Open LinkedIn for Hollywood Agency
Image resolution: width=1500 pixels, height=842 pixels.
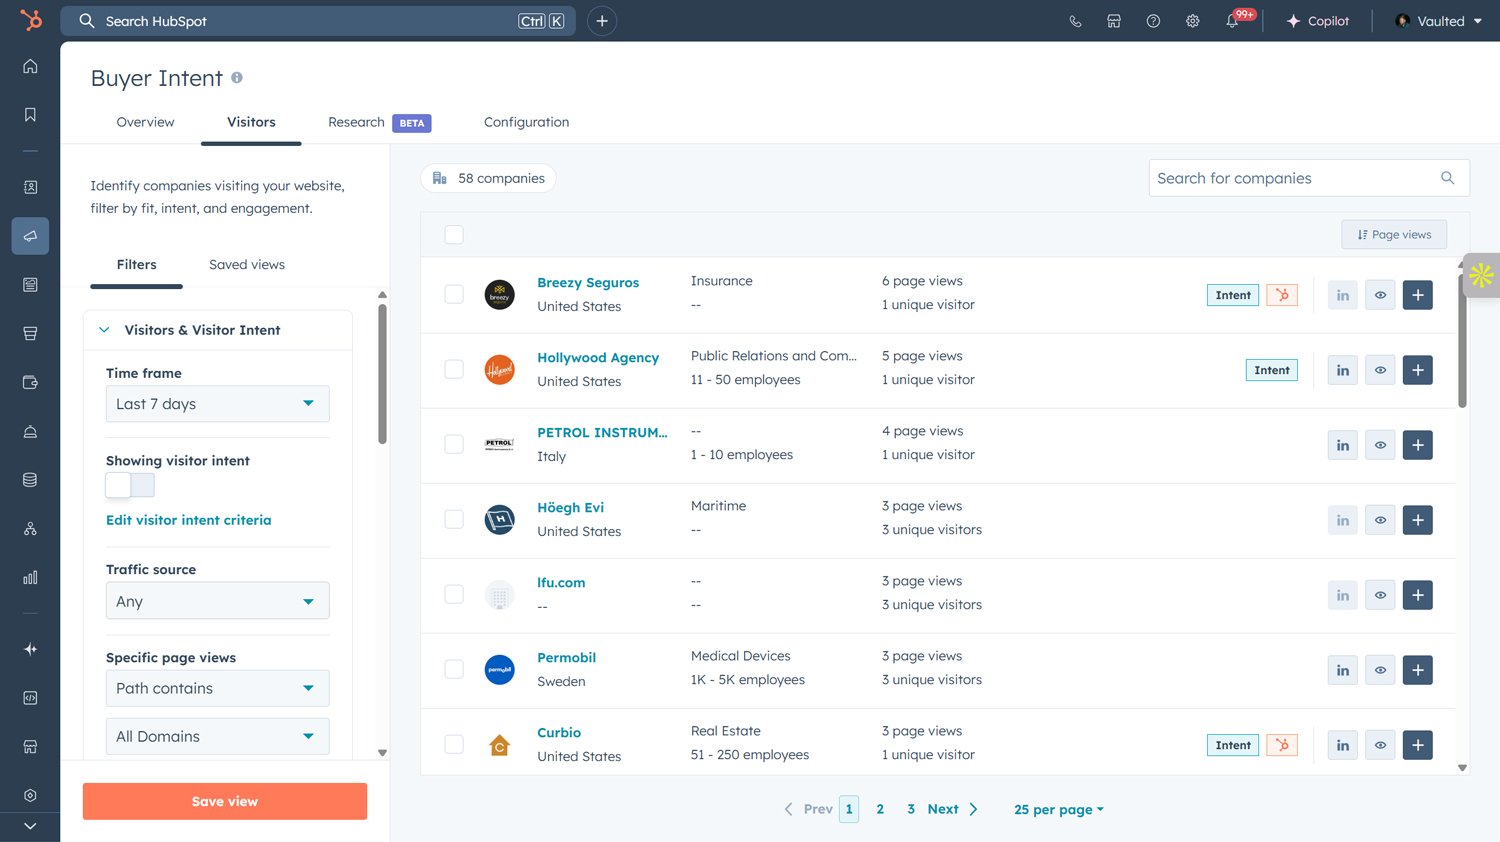click(x=1342, y=370)
